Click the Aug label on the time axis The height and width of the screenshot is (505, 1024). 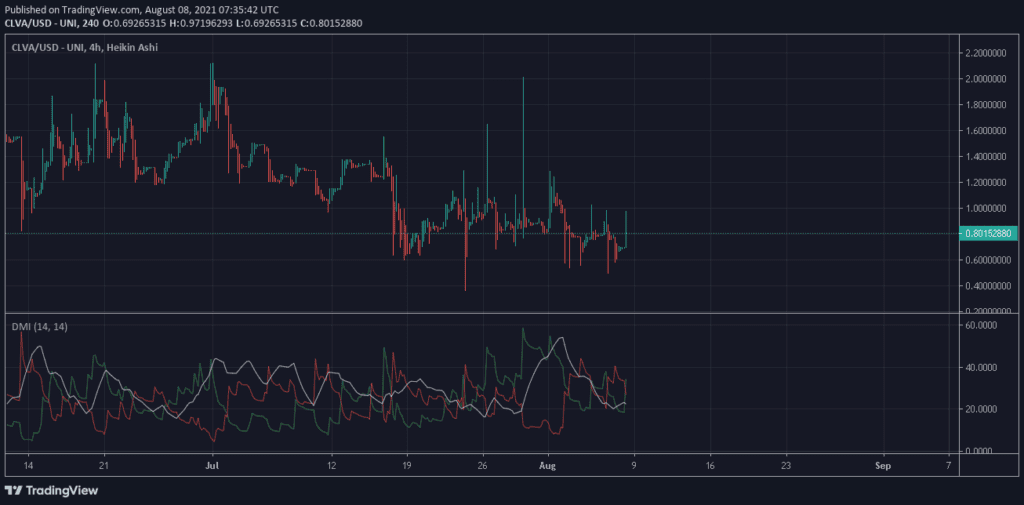546,465
